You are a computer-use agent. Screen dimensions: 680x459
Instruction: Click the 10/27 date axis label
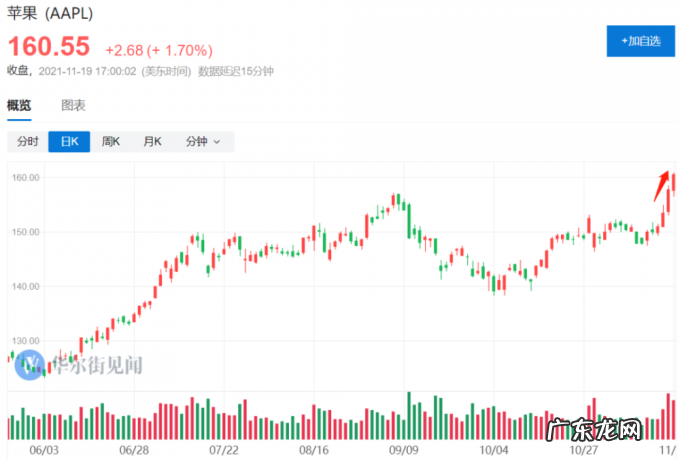coord(584,451)
